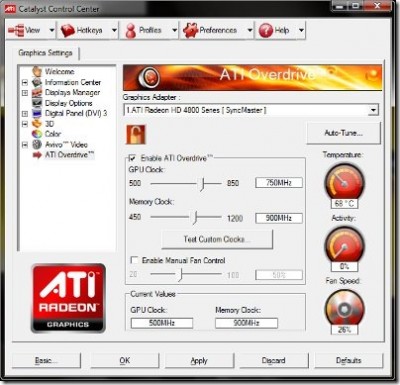The height and width of the screenshot is (385, 400).
Task: Select Display Options in the tree
Action: pyautogui.click(x=69, y=103)
